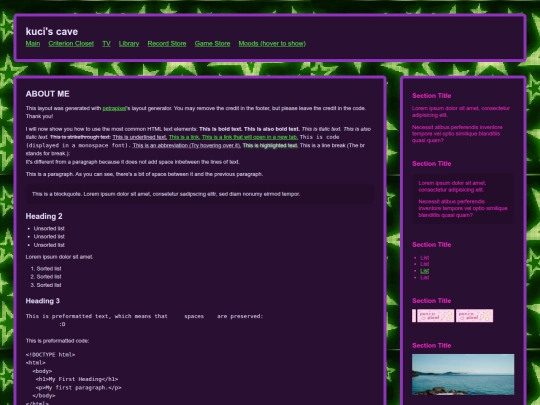Viewport: 540px width, 405px height.
Task: Click the last List item in sidebar
Action: 425,278
